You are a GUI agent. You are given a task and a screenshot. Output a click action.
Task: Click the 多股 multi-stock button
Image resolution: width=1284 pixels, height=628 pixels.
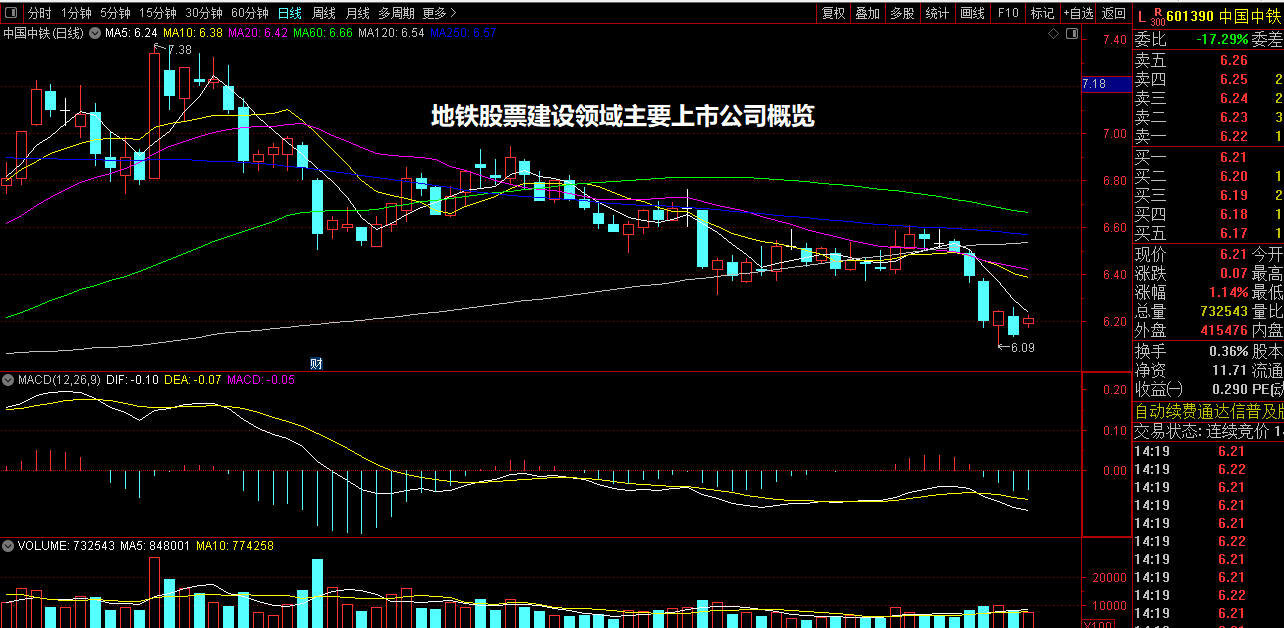tap(902, 13)
